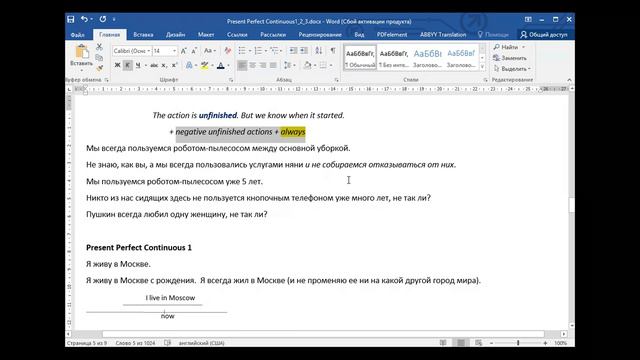640x360 pixels.
Task: Click the английский (США) language indicator
Action: (201, 343)
